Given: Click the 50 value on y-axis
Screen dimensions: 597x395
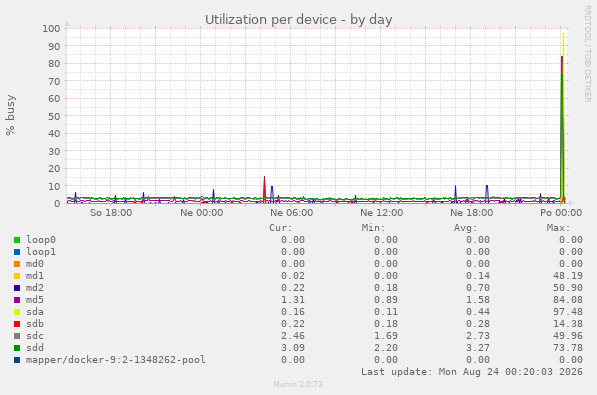Looking at the screenshot, I should [x=54, y=116].
